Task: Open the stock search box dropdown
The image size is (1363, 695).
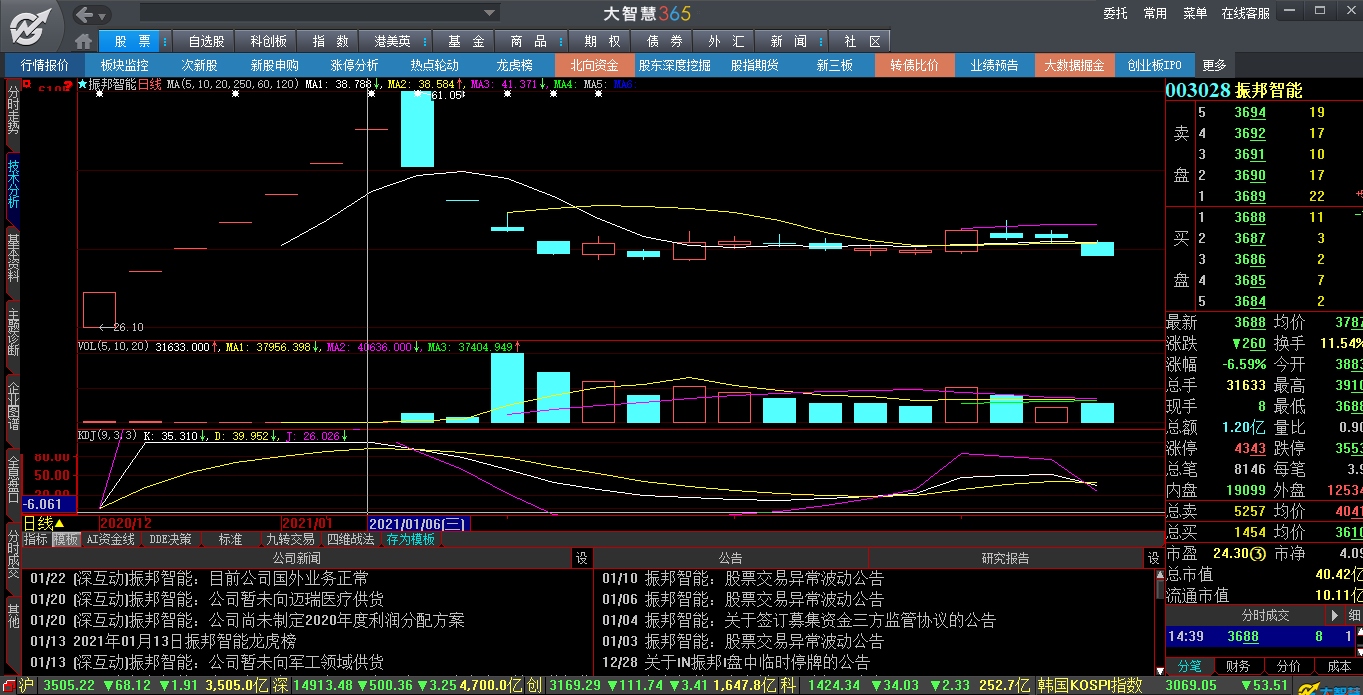Action: point(490,13)
